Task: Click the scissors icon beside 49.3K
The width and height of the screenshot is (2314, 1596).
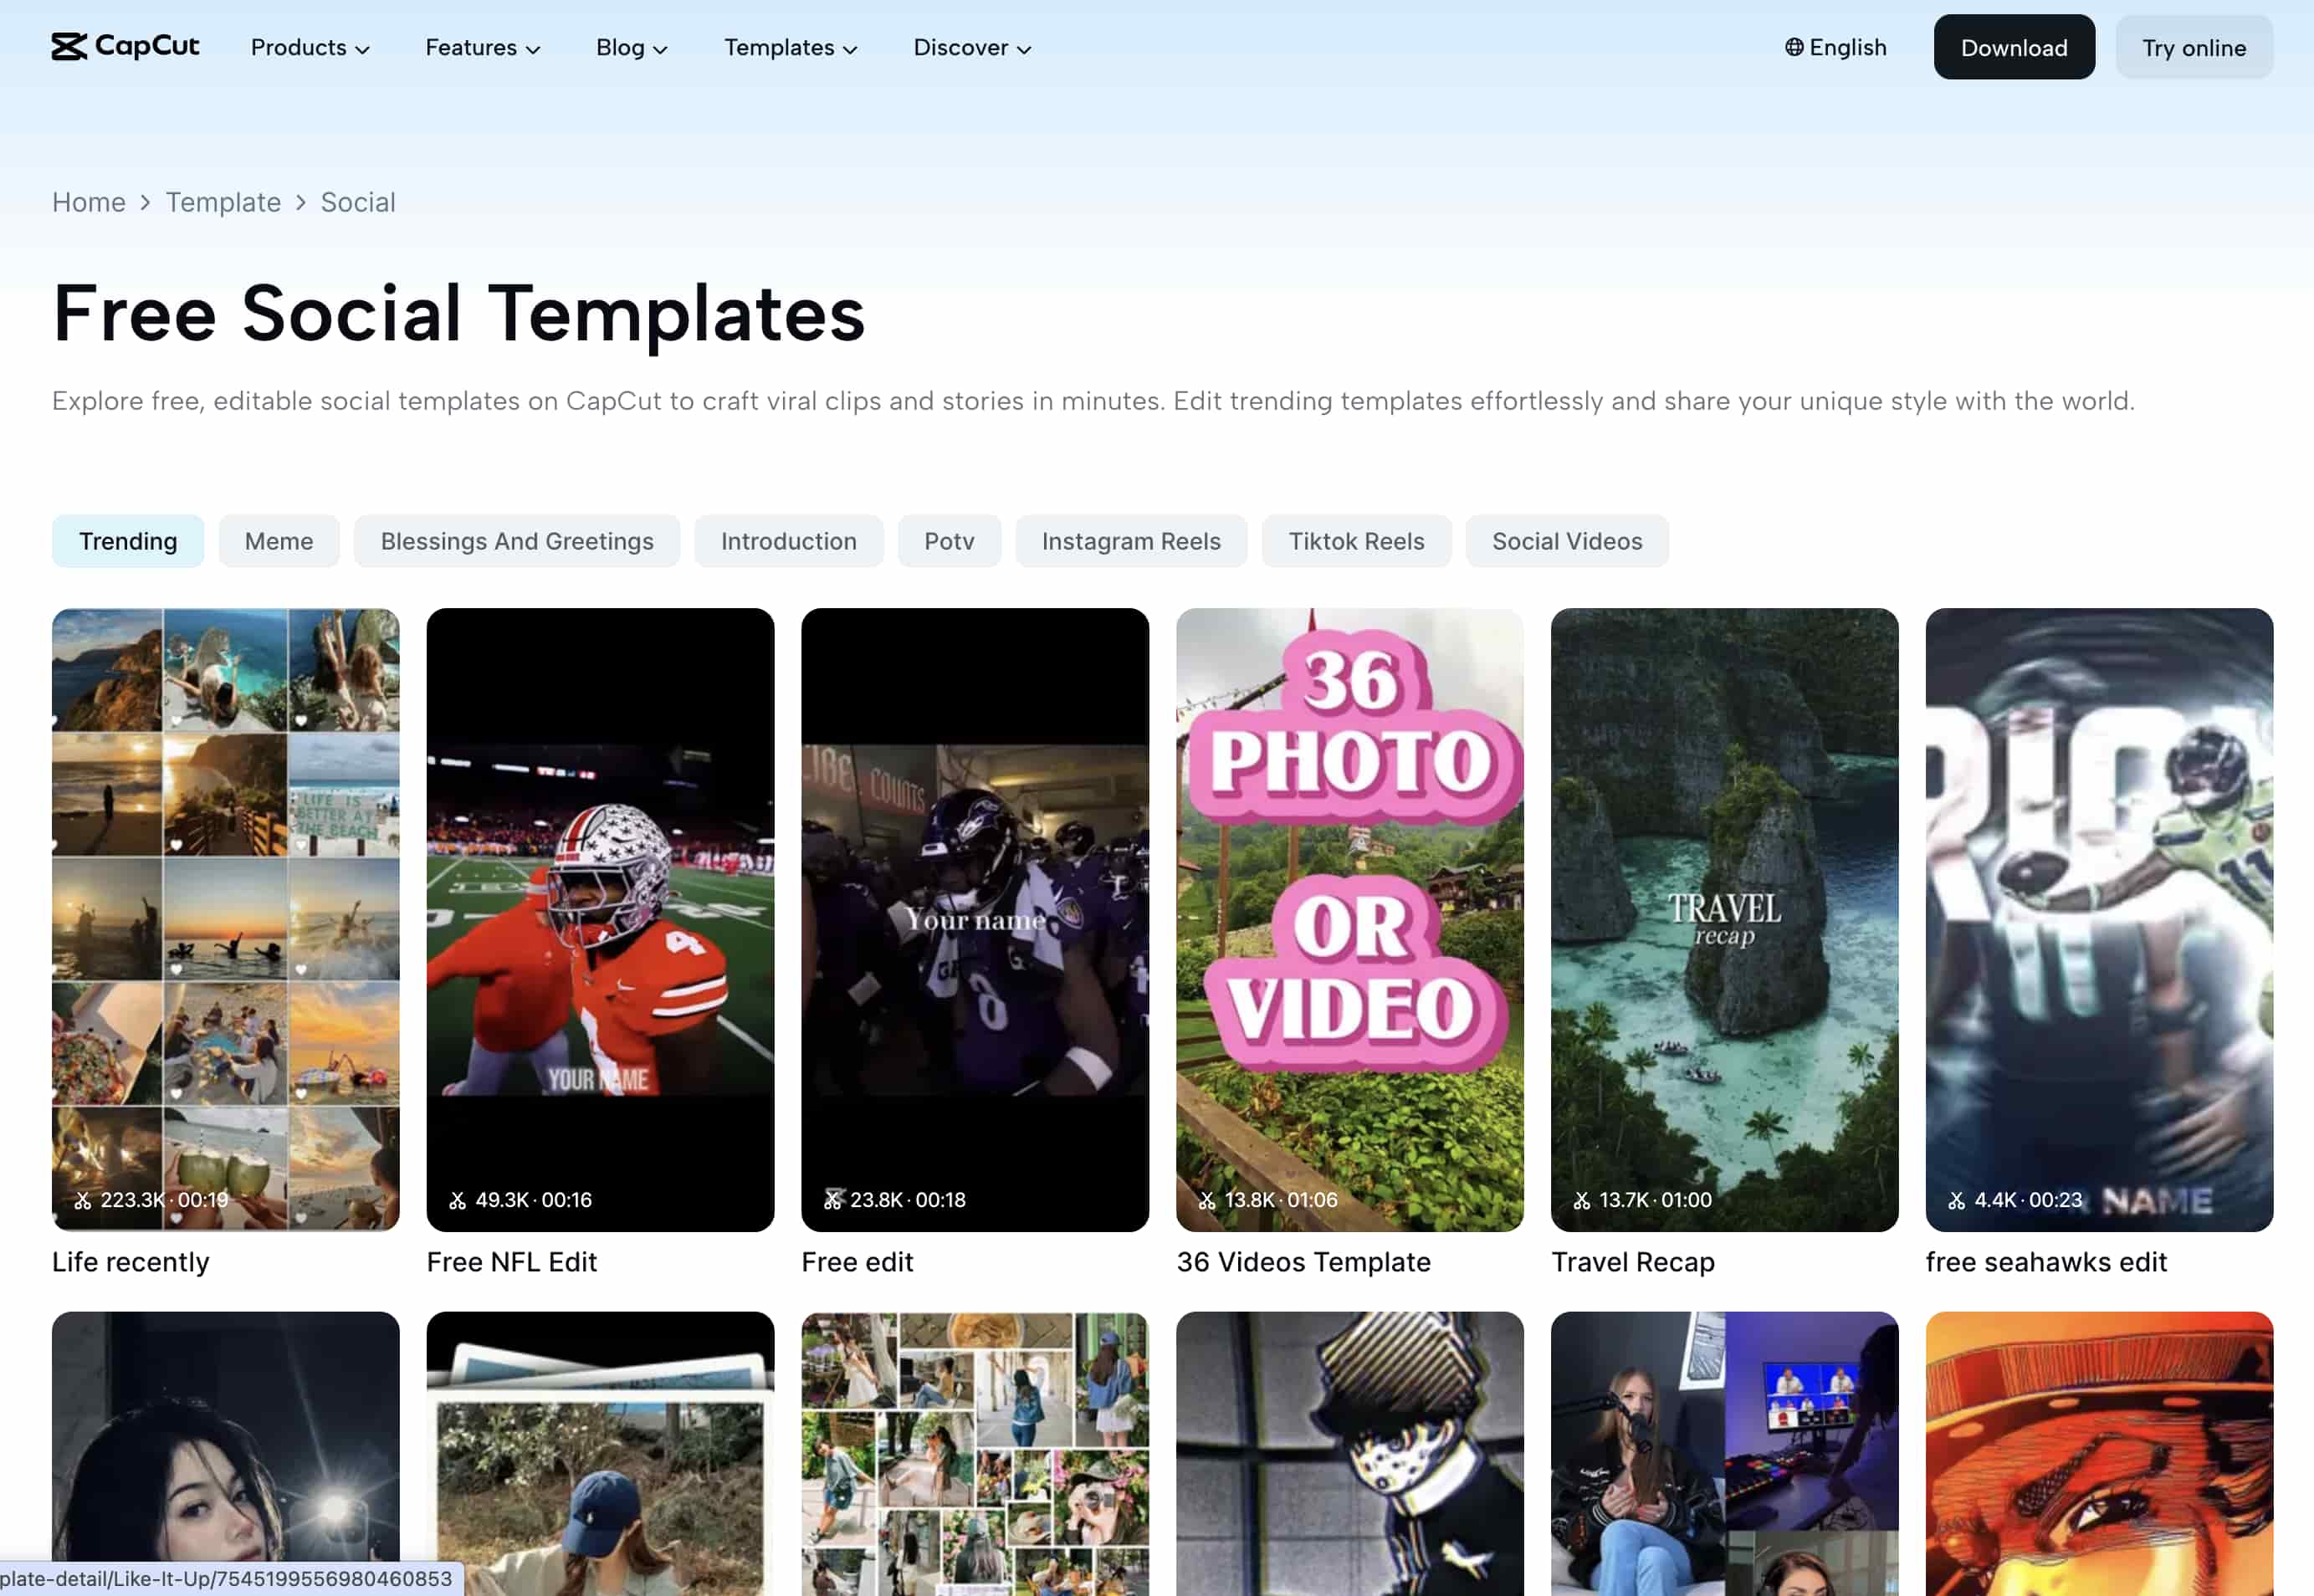Action: click(x=458, y=1200)
